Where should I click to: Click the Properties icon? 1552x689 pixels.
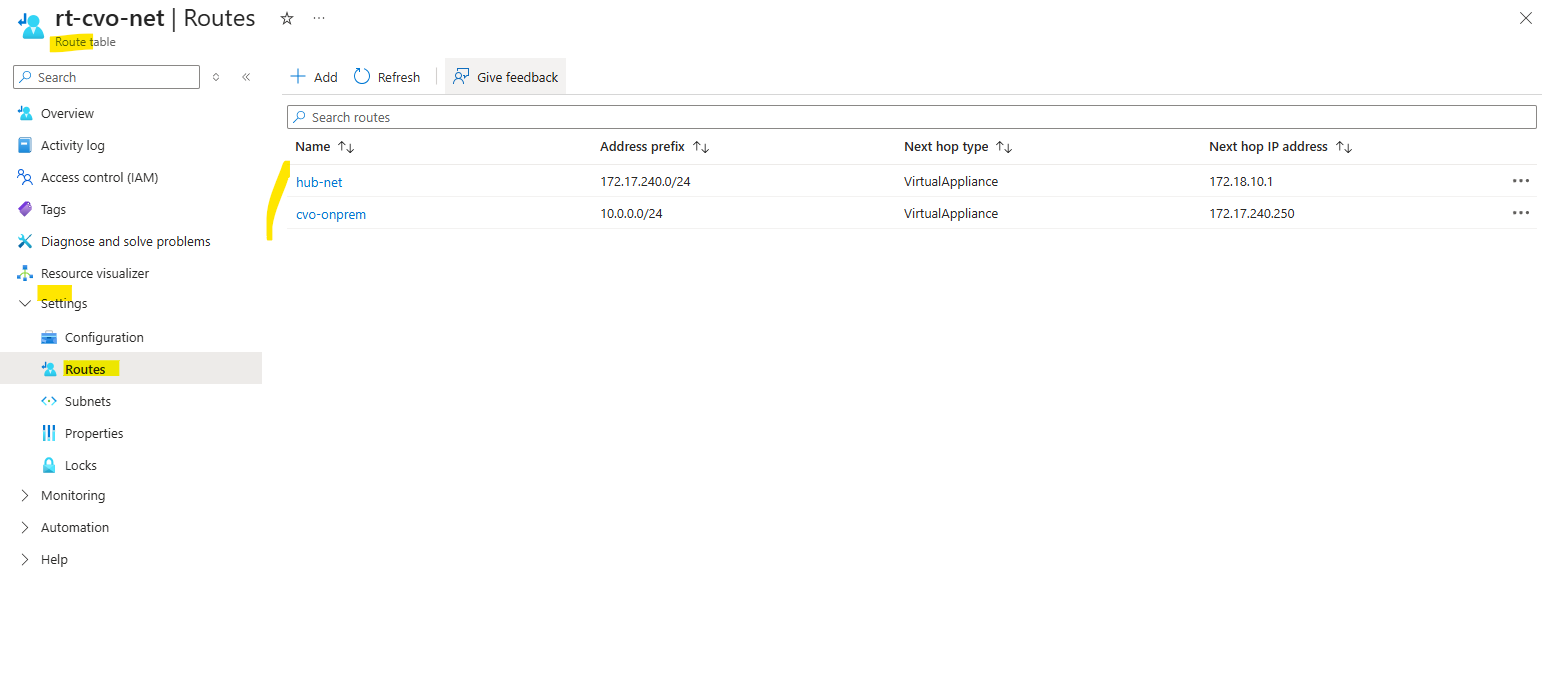[x=49, y=433]
